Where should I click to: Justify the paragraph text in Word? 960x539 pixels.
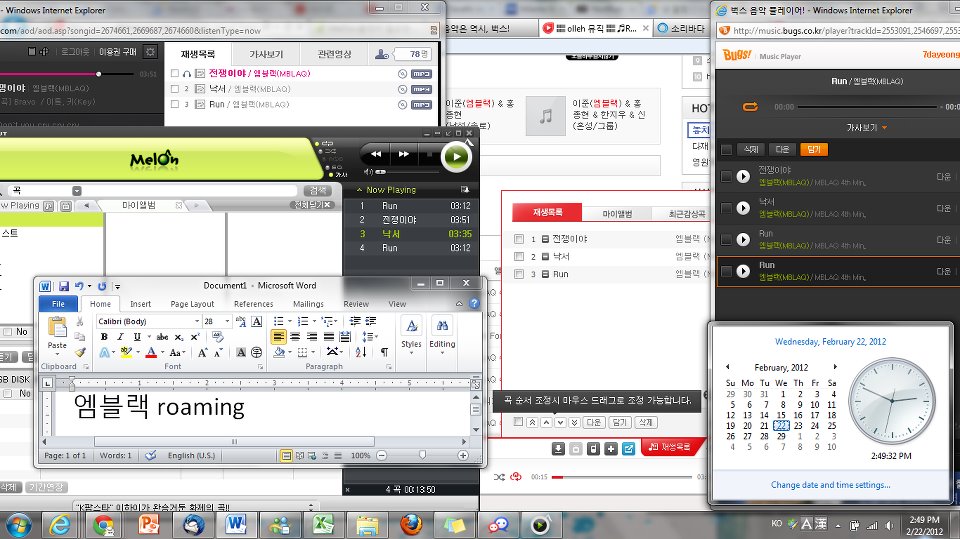pos(329,337)
